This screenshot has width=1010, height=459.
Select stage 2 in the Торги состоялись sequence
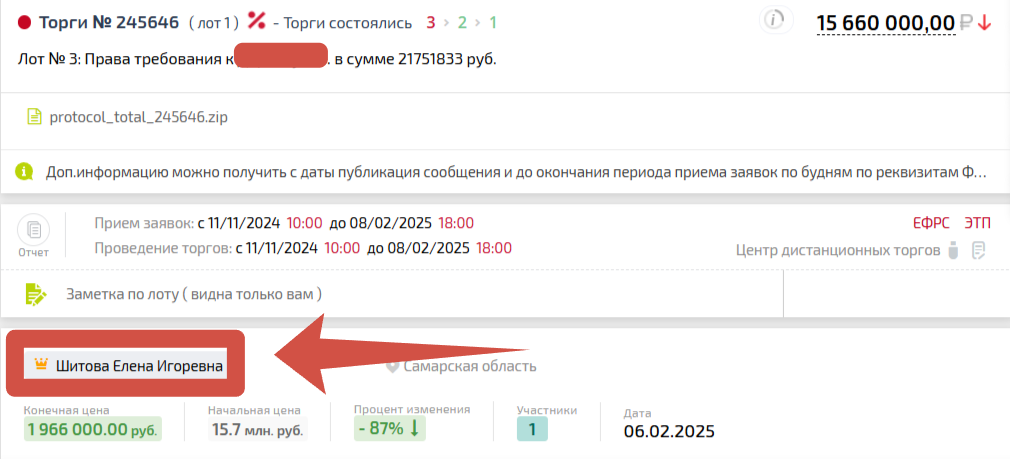[462, 23]
